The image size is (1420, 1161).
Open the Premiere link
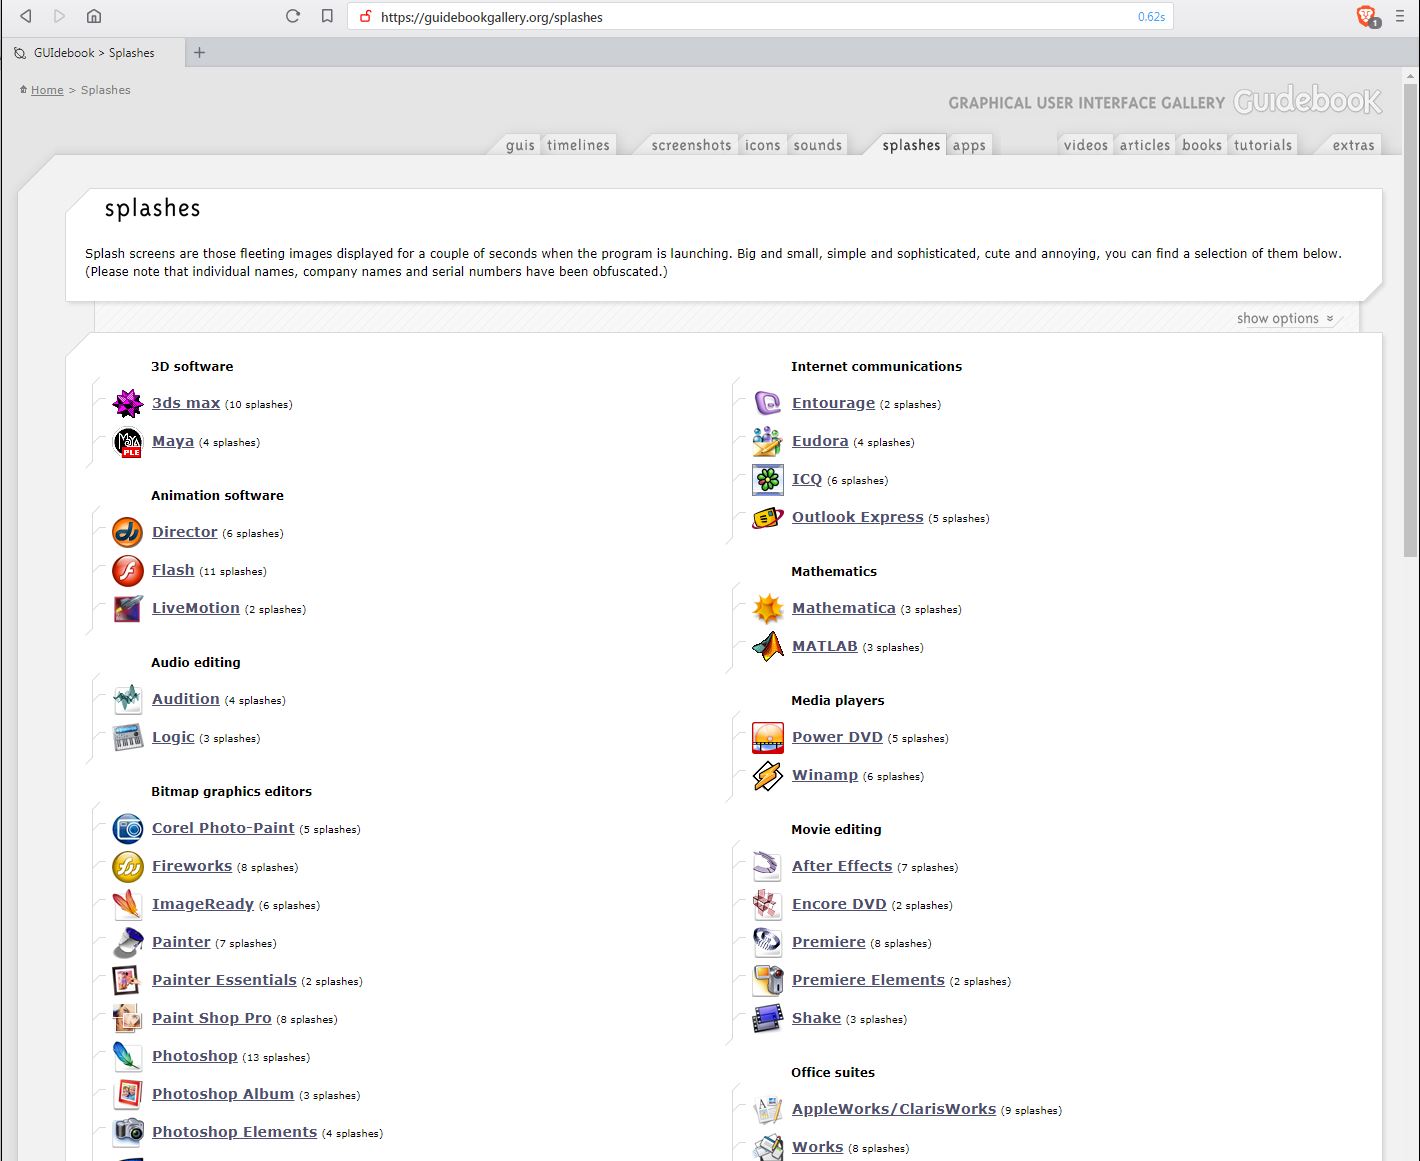829,942
